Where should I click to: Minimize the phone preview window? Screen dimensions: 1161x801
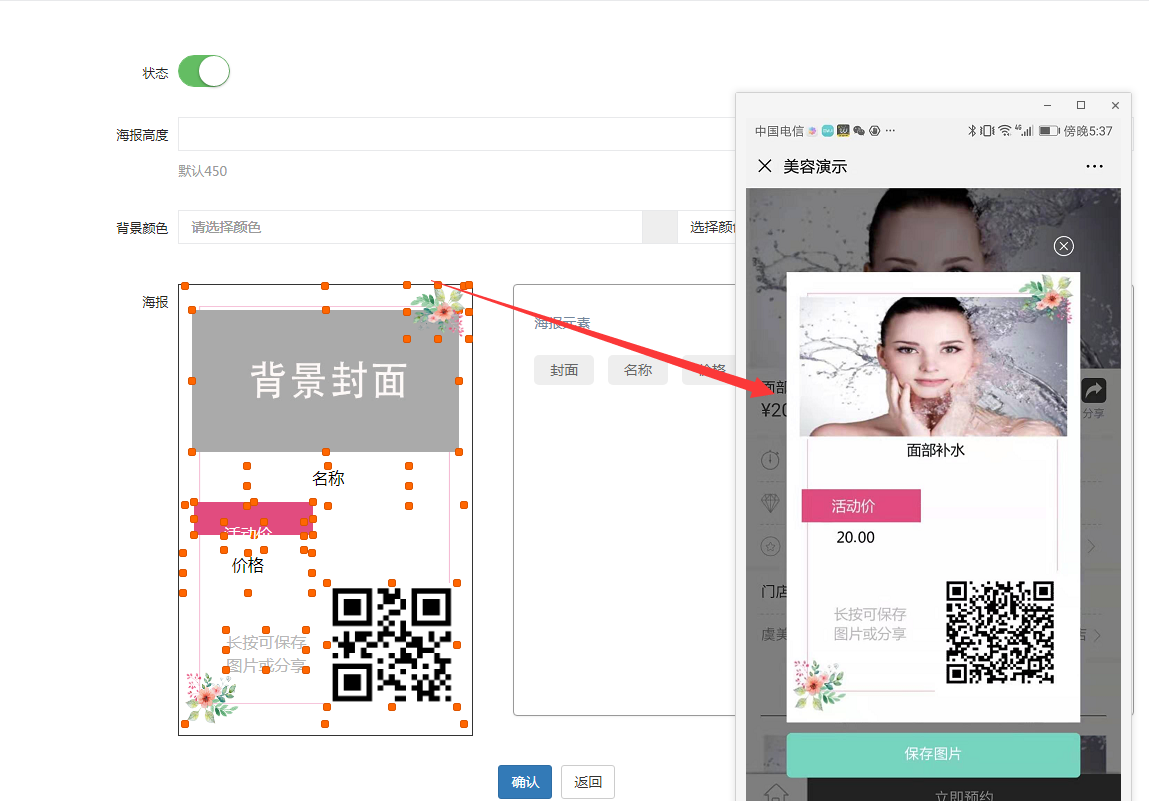click(x=1047, y=105)
